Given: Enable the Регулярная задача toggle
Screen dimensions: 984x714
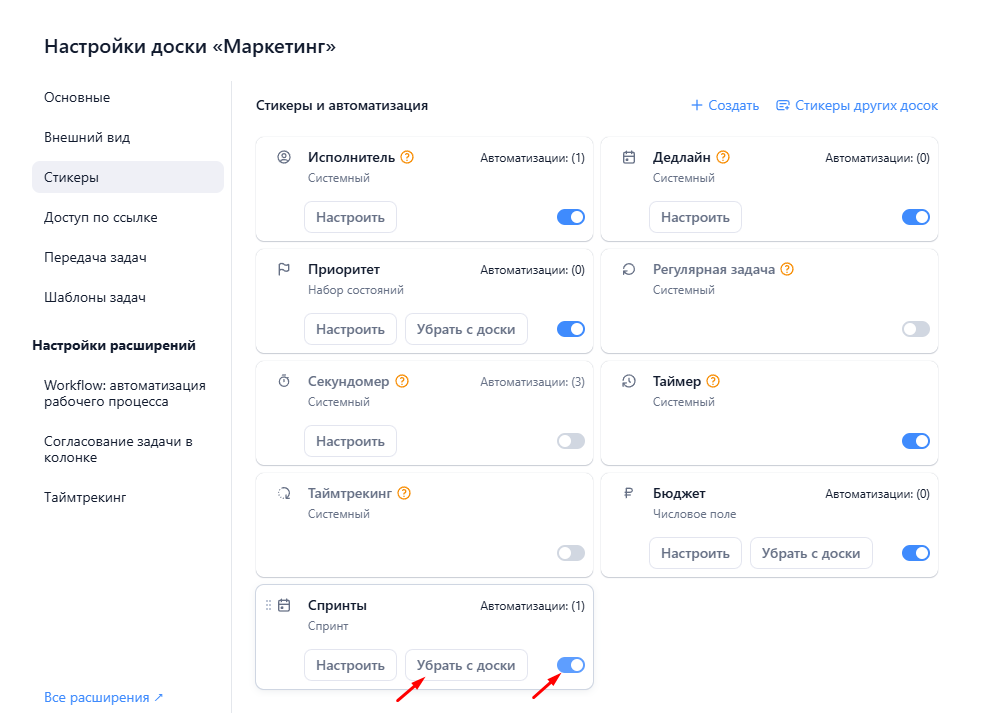Looking at the screenshot, I should click(x=915, y=329).
